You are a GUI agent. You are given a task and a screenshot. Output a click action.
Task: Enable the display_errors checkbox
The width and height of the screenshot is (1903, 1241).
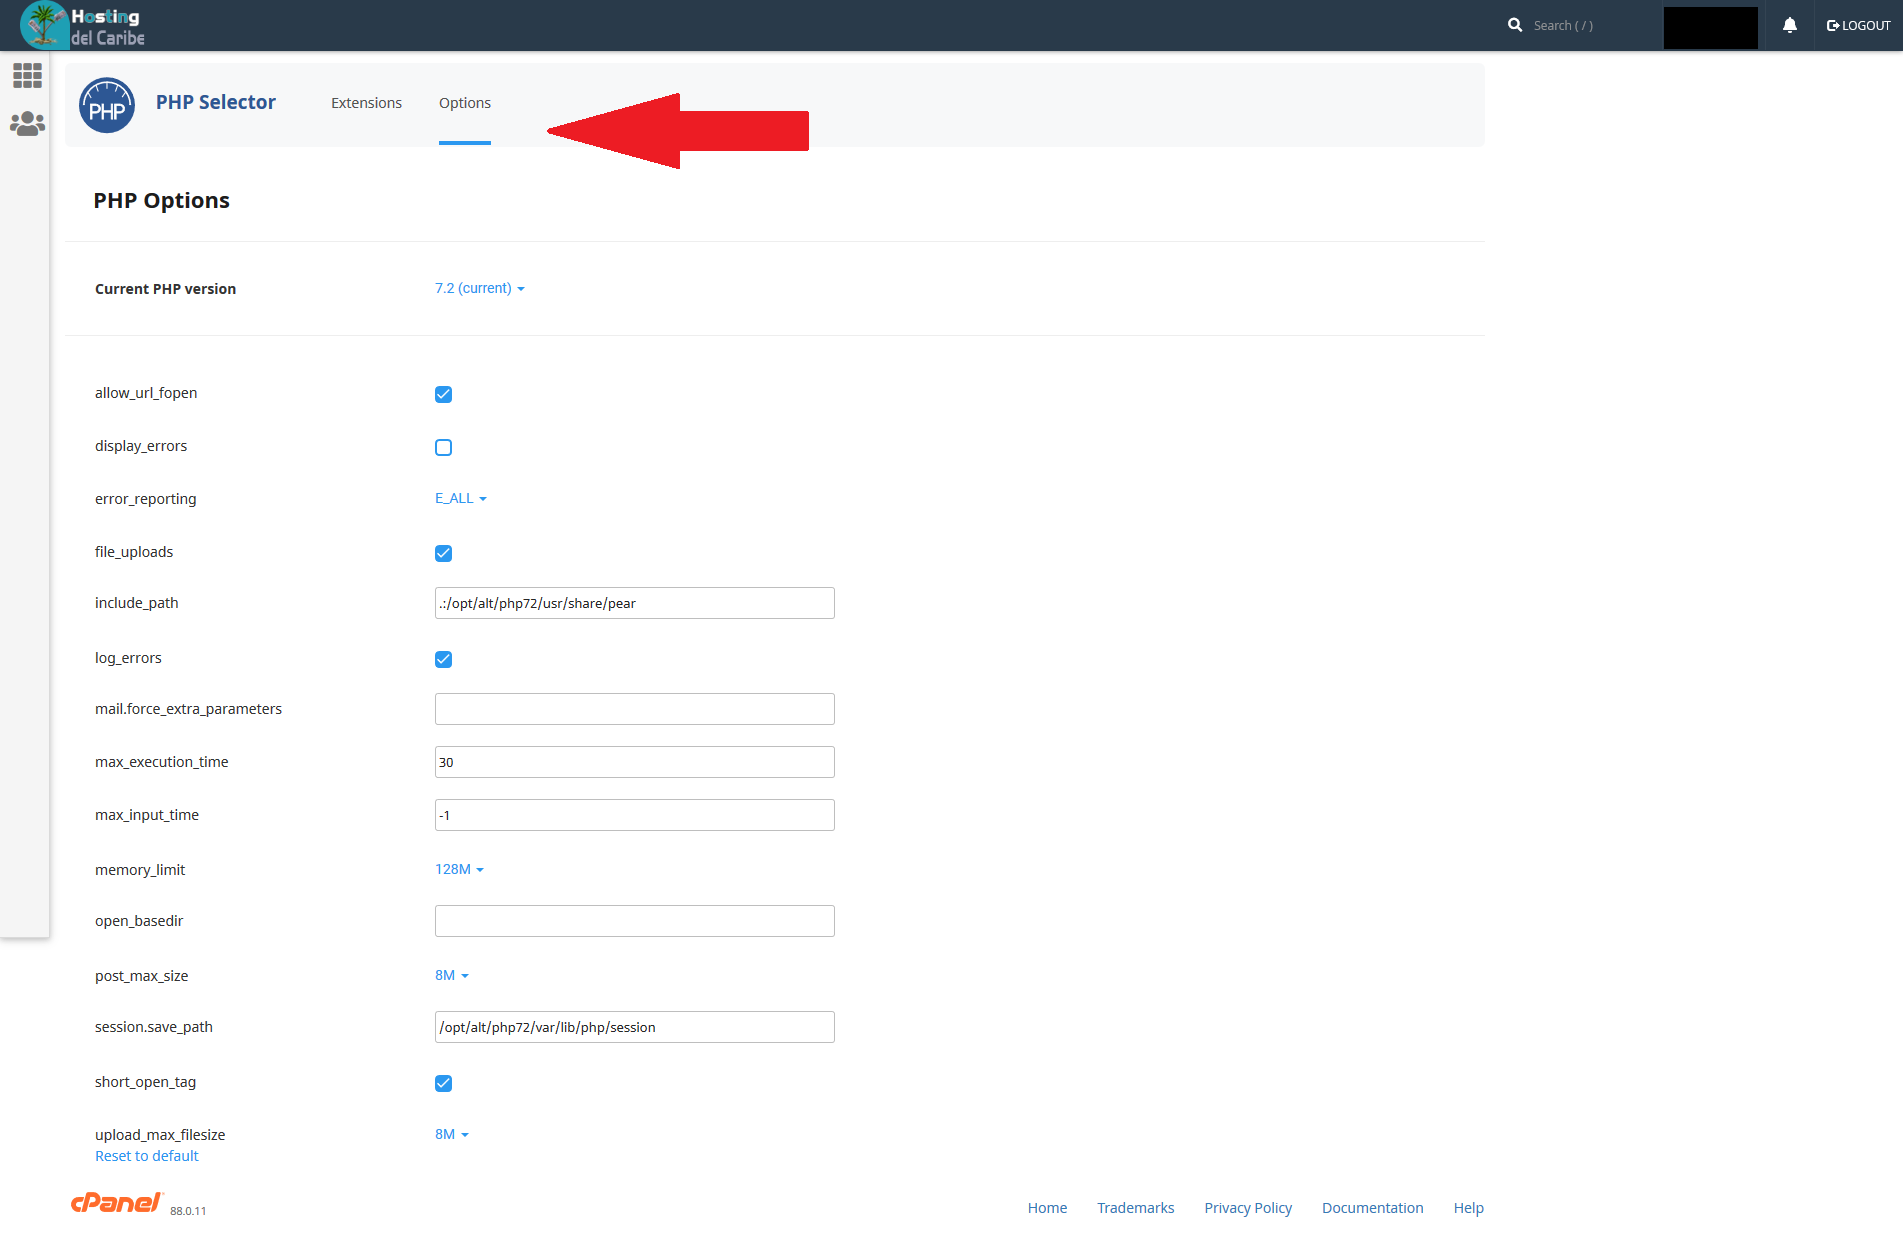click(443, 447)
